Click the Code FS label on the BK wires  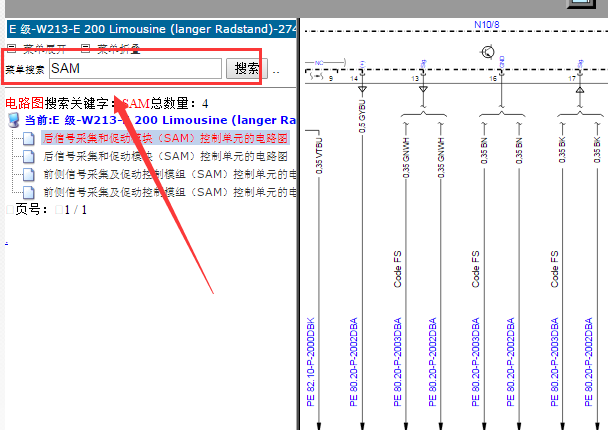(554, 269)
